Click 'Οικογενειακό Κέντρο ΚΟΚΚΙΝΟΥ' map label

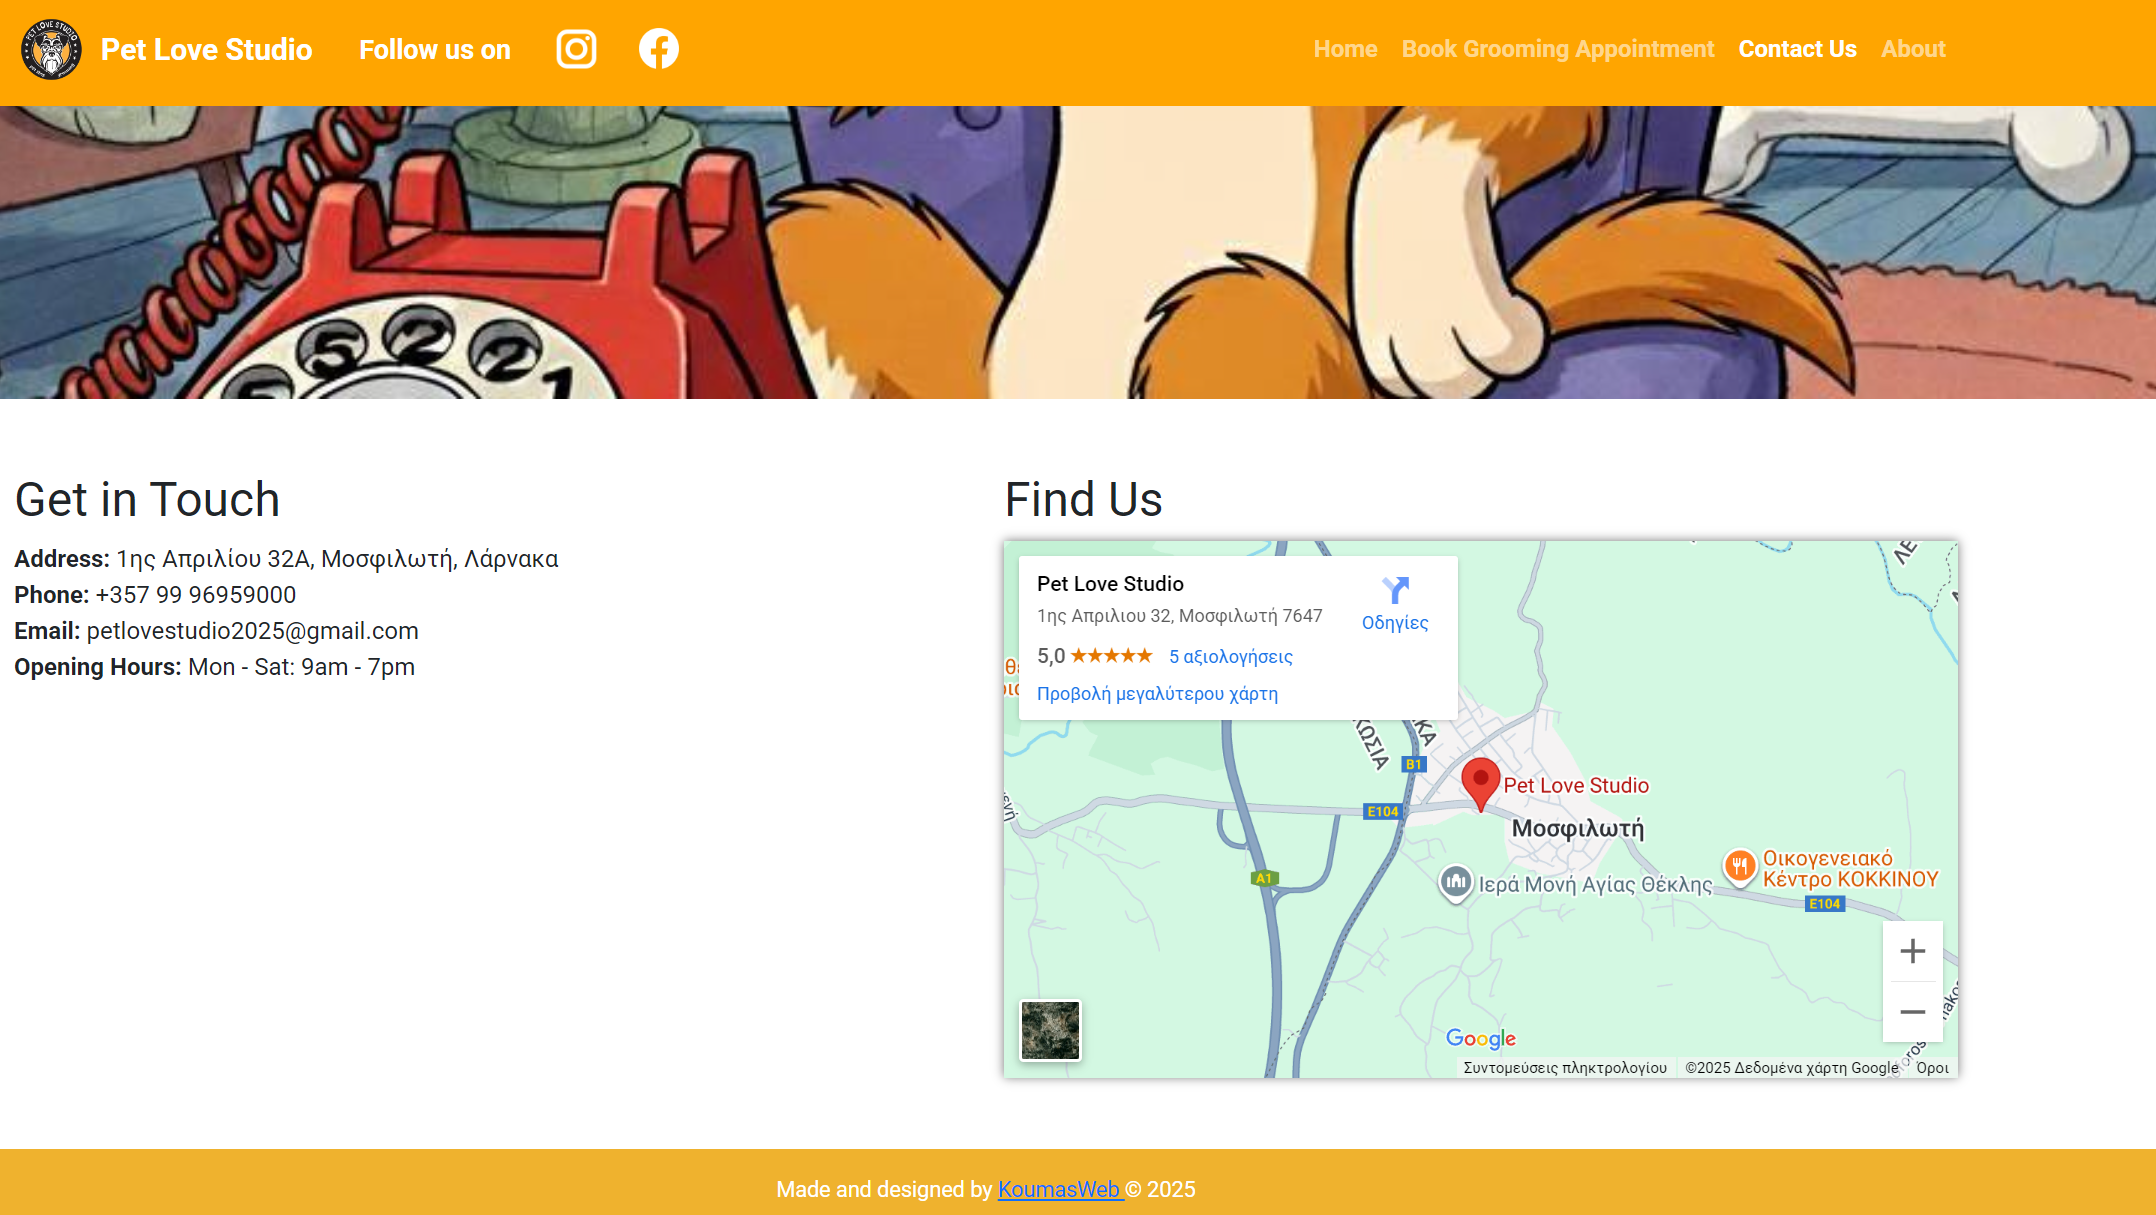[1850, 869]
